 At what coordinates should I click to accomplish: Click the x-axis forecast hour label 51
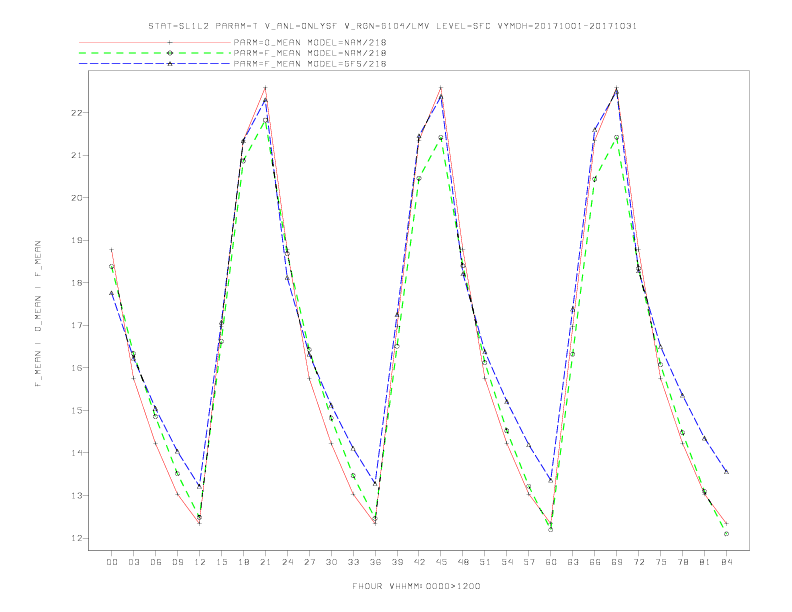click(485, 562)
